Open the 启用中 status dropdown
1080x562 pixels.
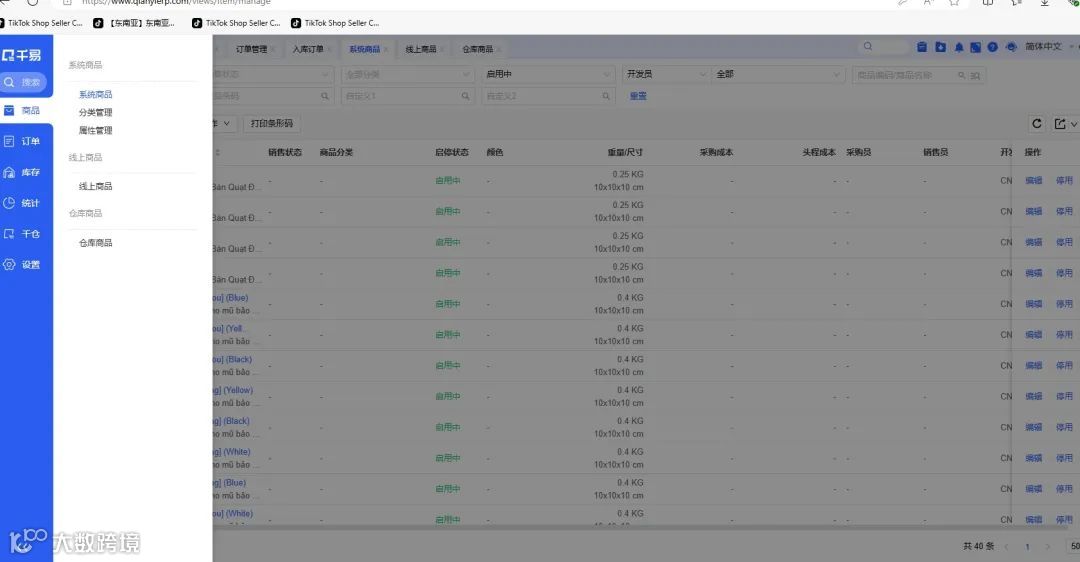point(548,74)
